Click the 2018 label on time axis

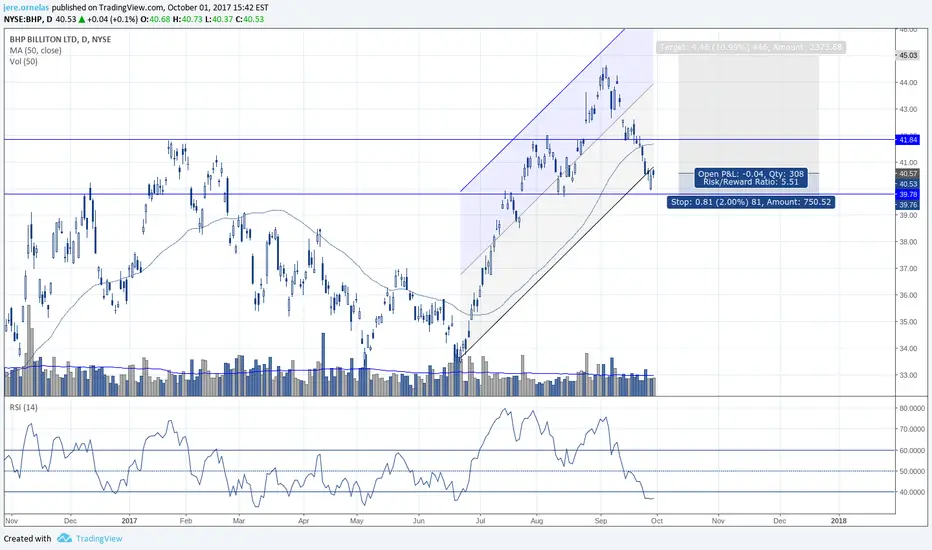(x=839, y=521)
